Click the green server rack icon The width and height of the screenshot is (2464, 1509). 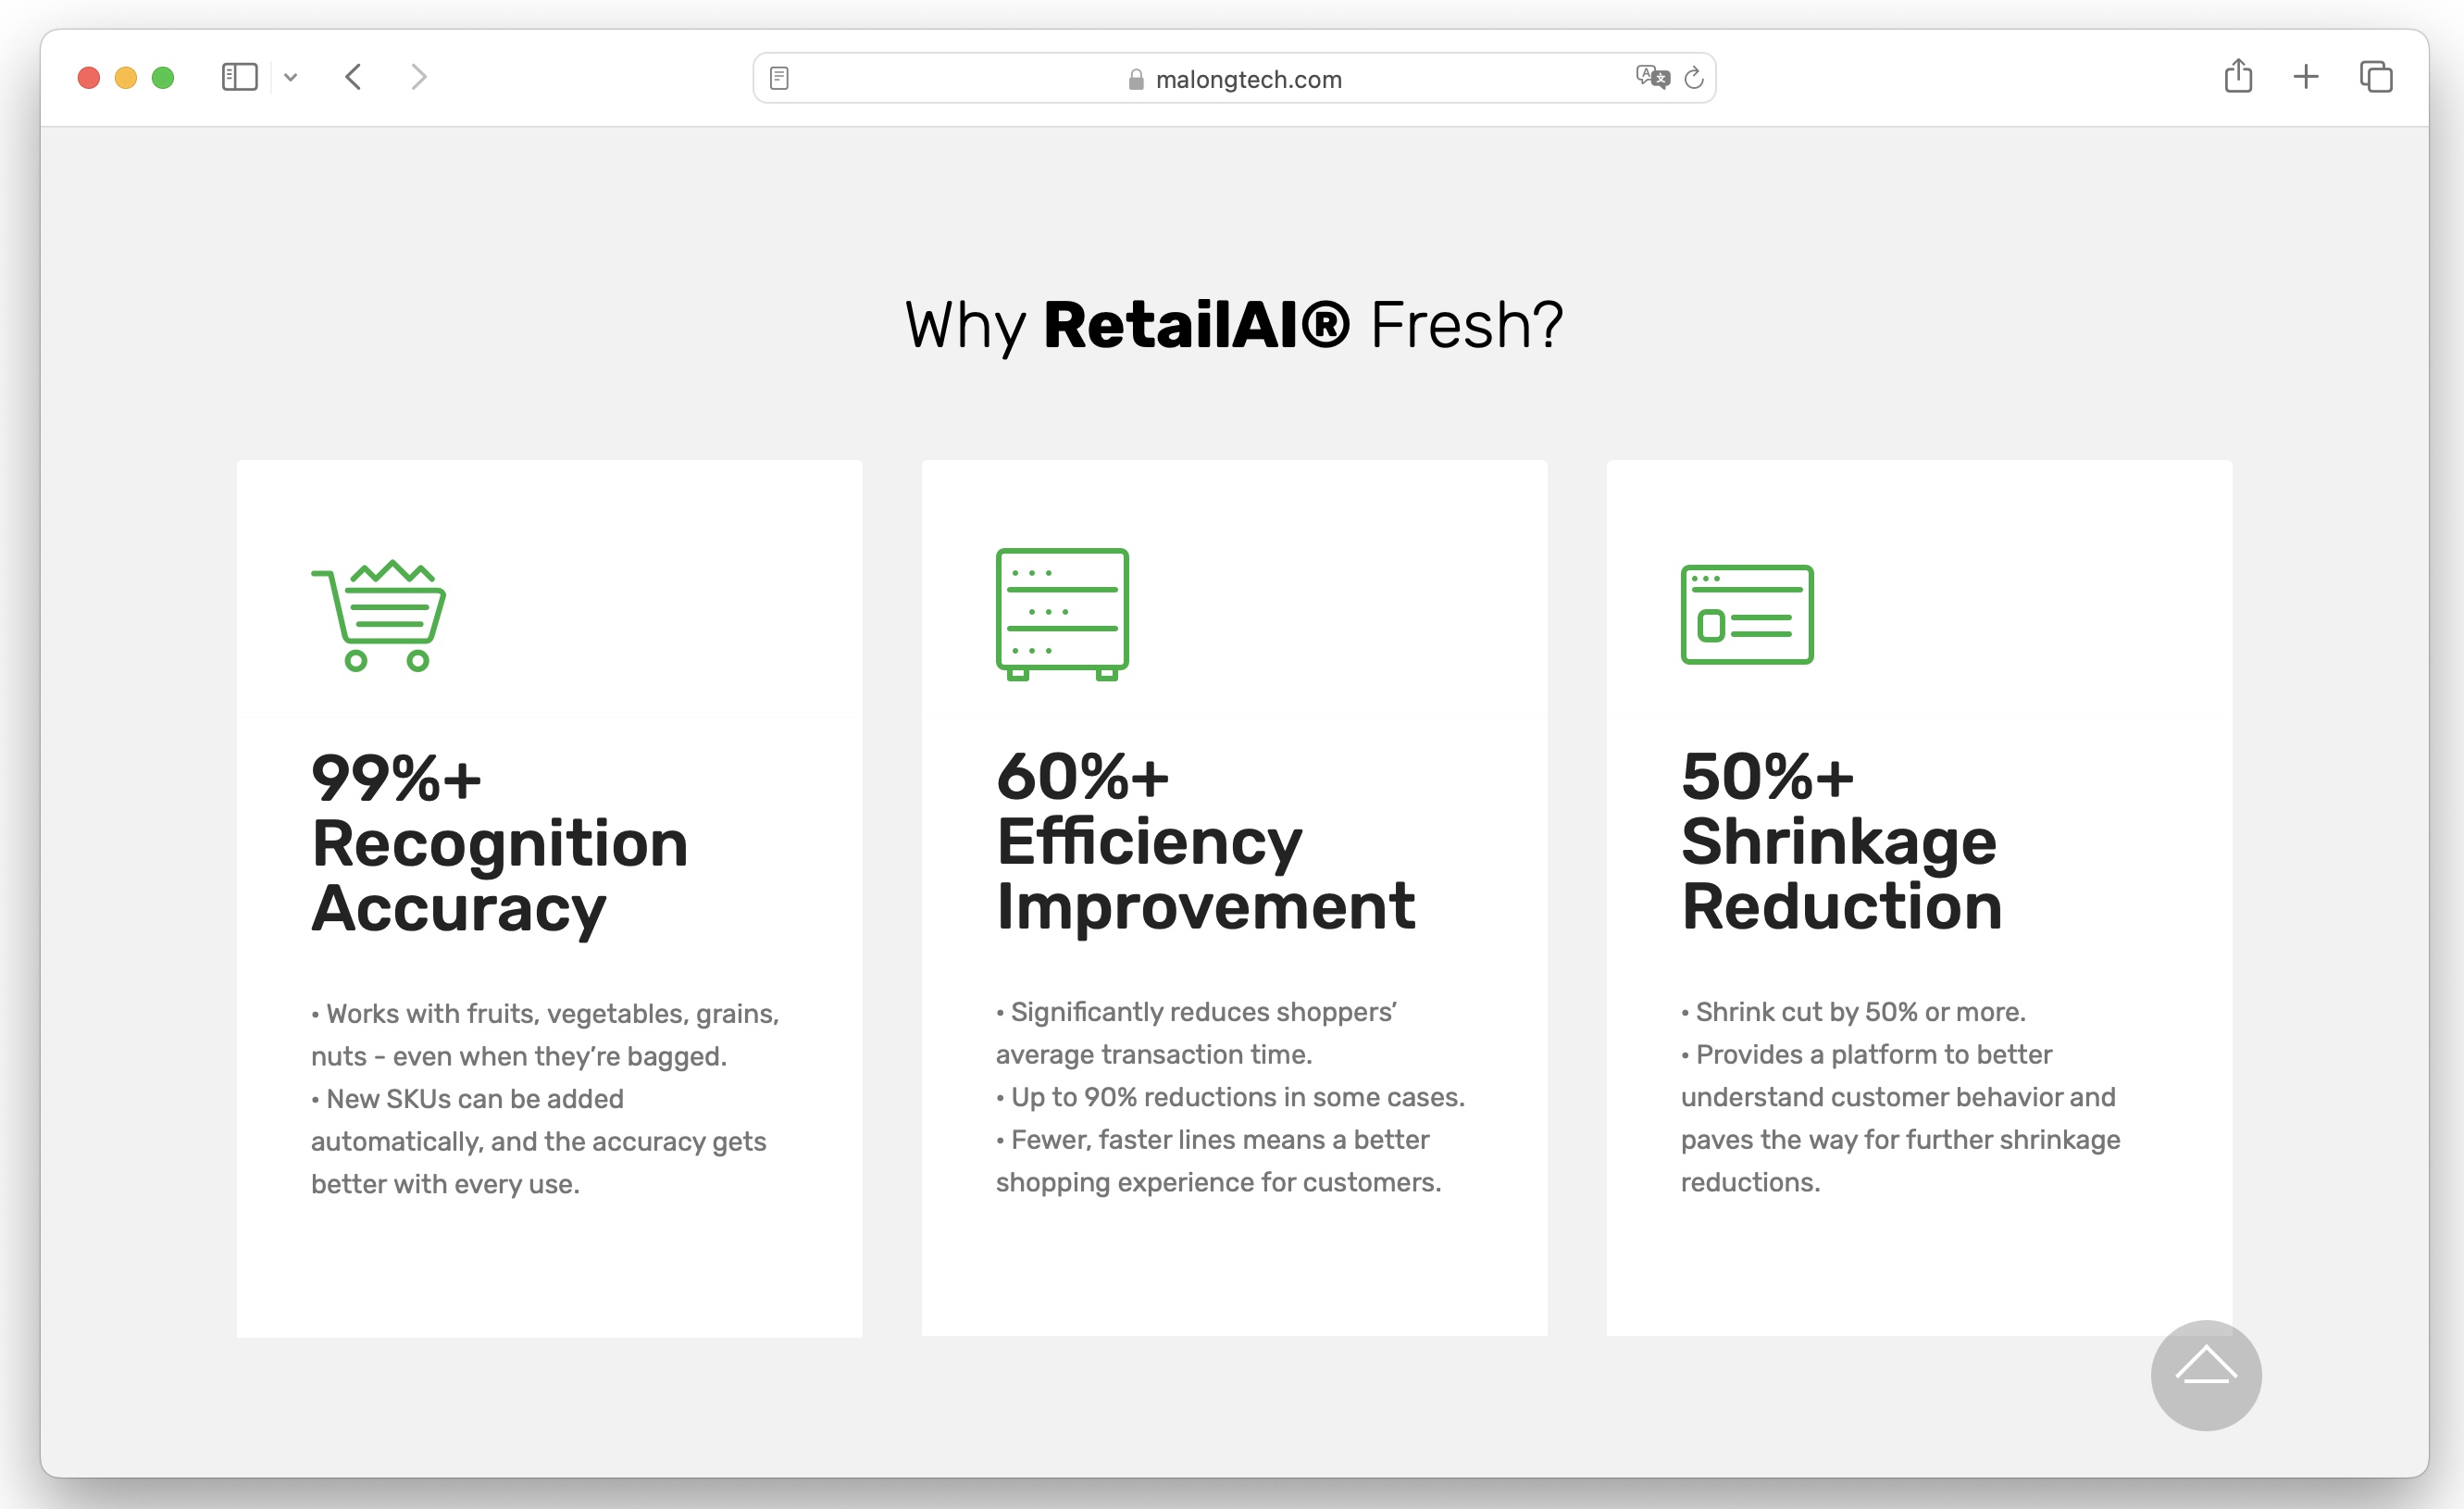point(1062,614)
